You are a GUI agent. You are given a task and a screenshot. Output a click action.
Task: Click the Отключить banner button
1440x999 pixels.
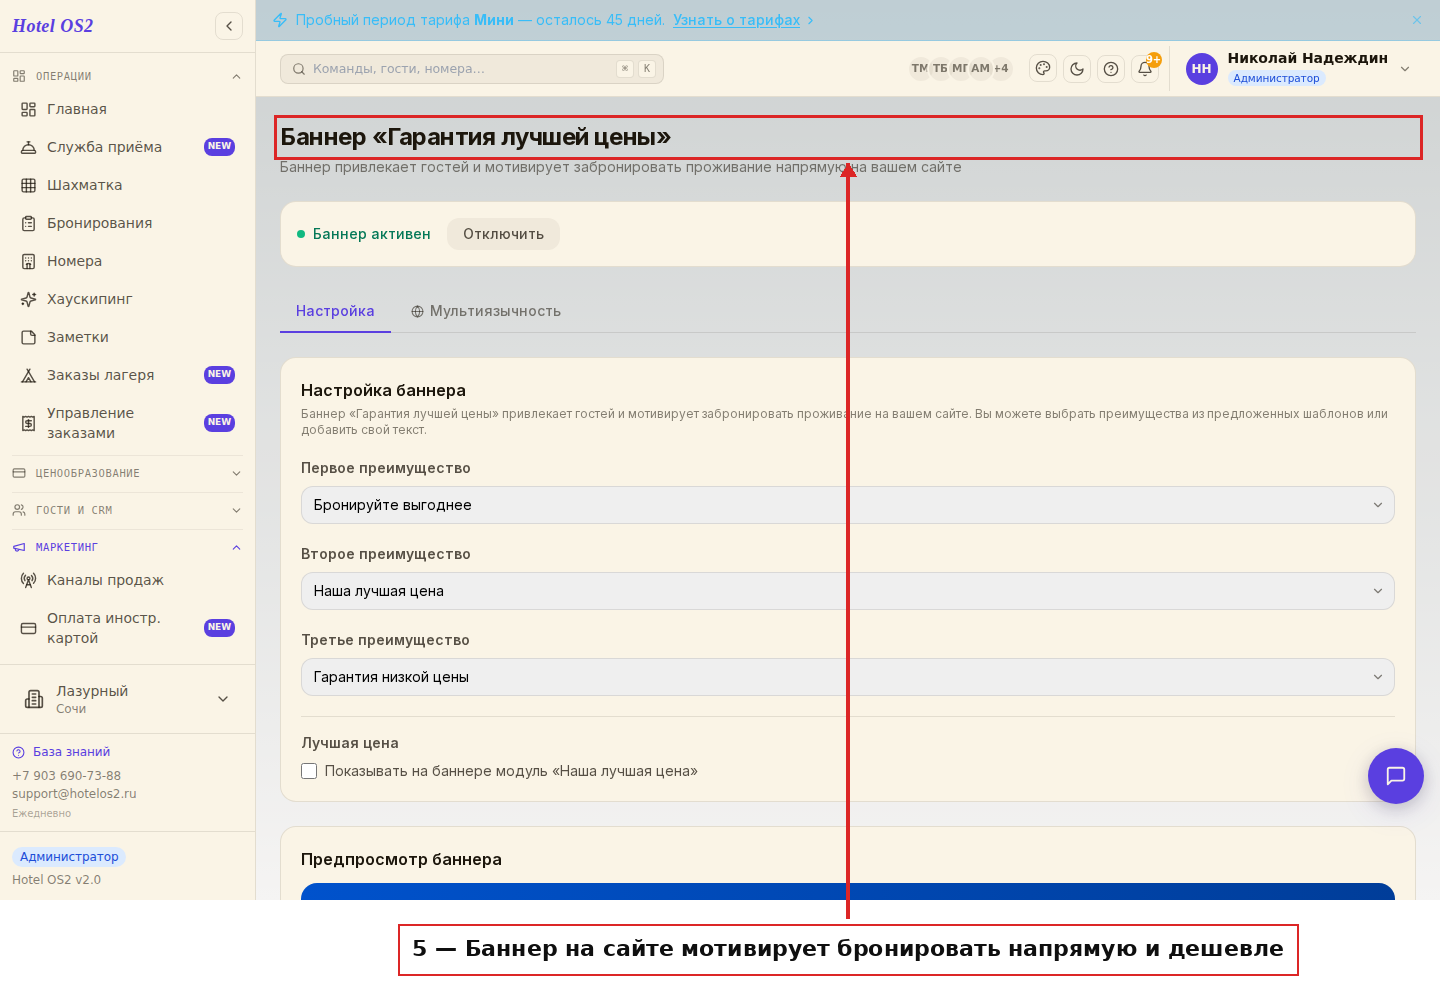503,234
